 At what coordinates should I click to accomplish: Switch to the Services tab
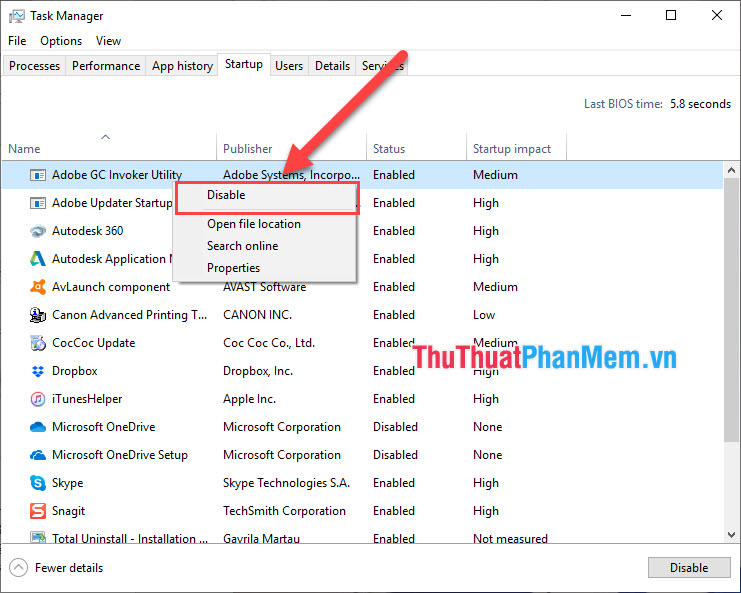click(382, 66)
